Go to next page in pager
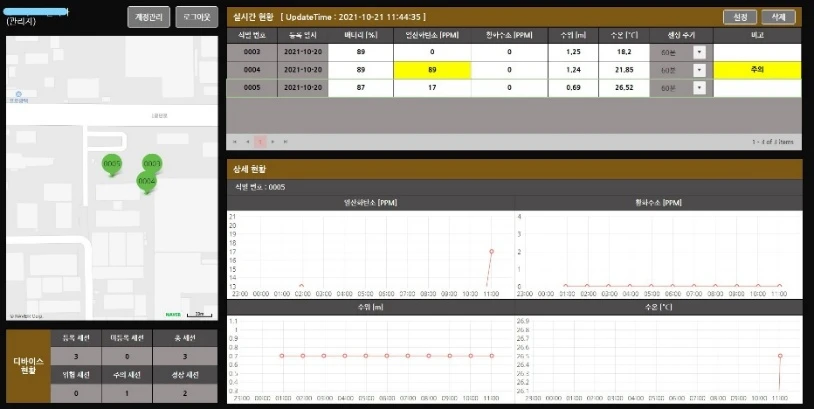Viewport: 814px width, 409px height. pos(273,142)
